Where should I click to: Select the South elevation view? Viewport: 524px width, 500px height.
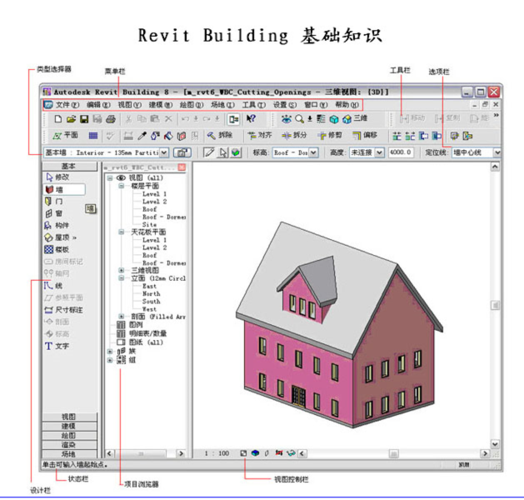[151, 301]
